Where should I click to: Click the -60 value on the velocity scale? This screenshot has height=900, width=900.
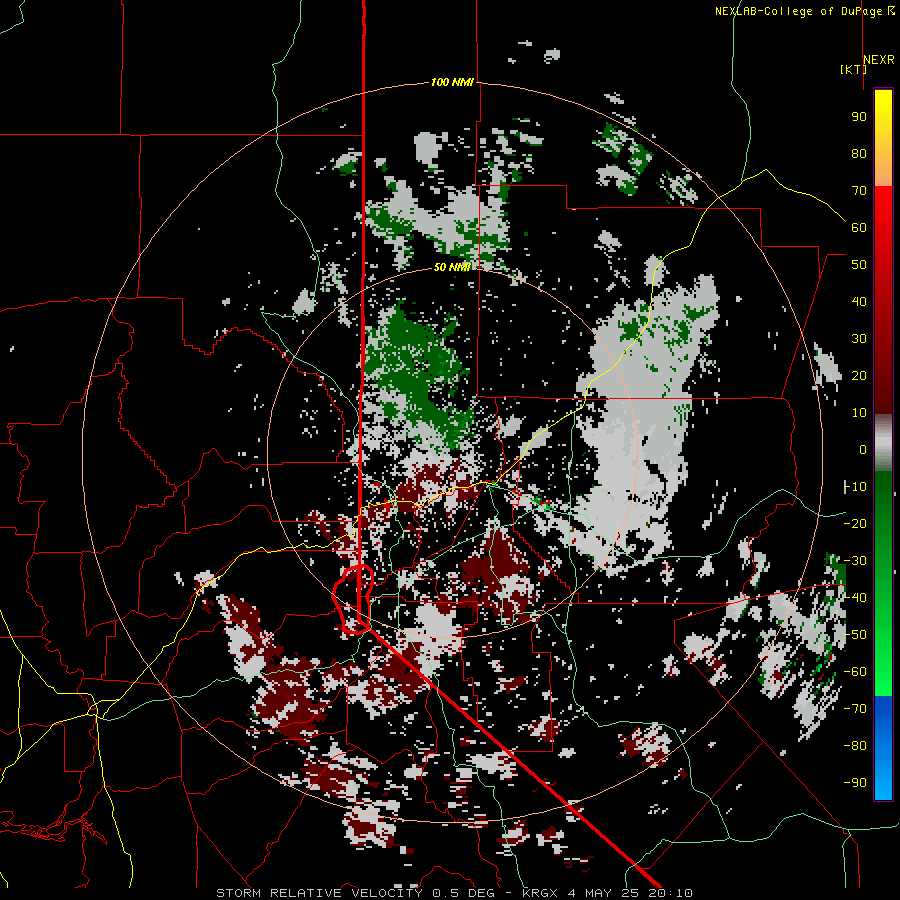pos(855,672)
